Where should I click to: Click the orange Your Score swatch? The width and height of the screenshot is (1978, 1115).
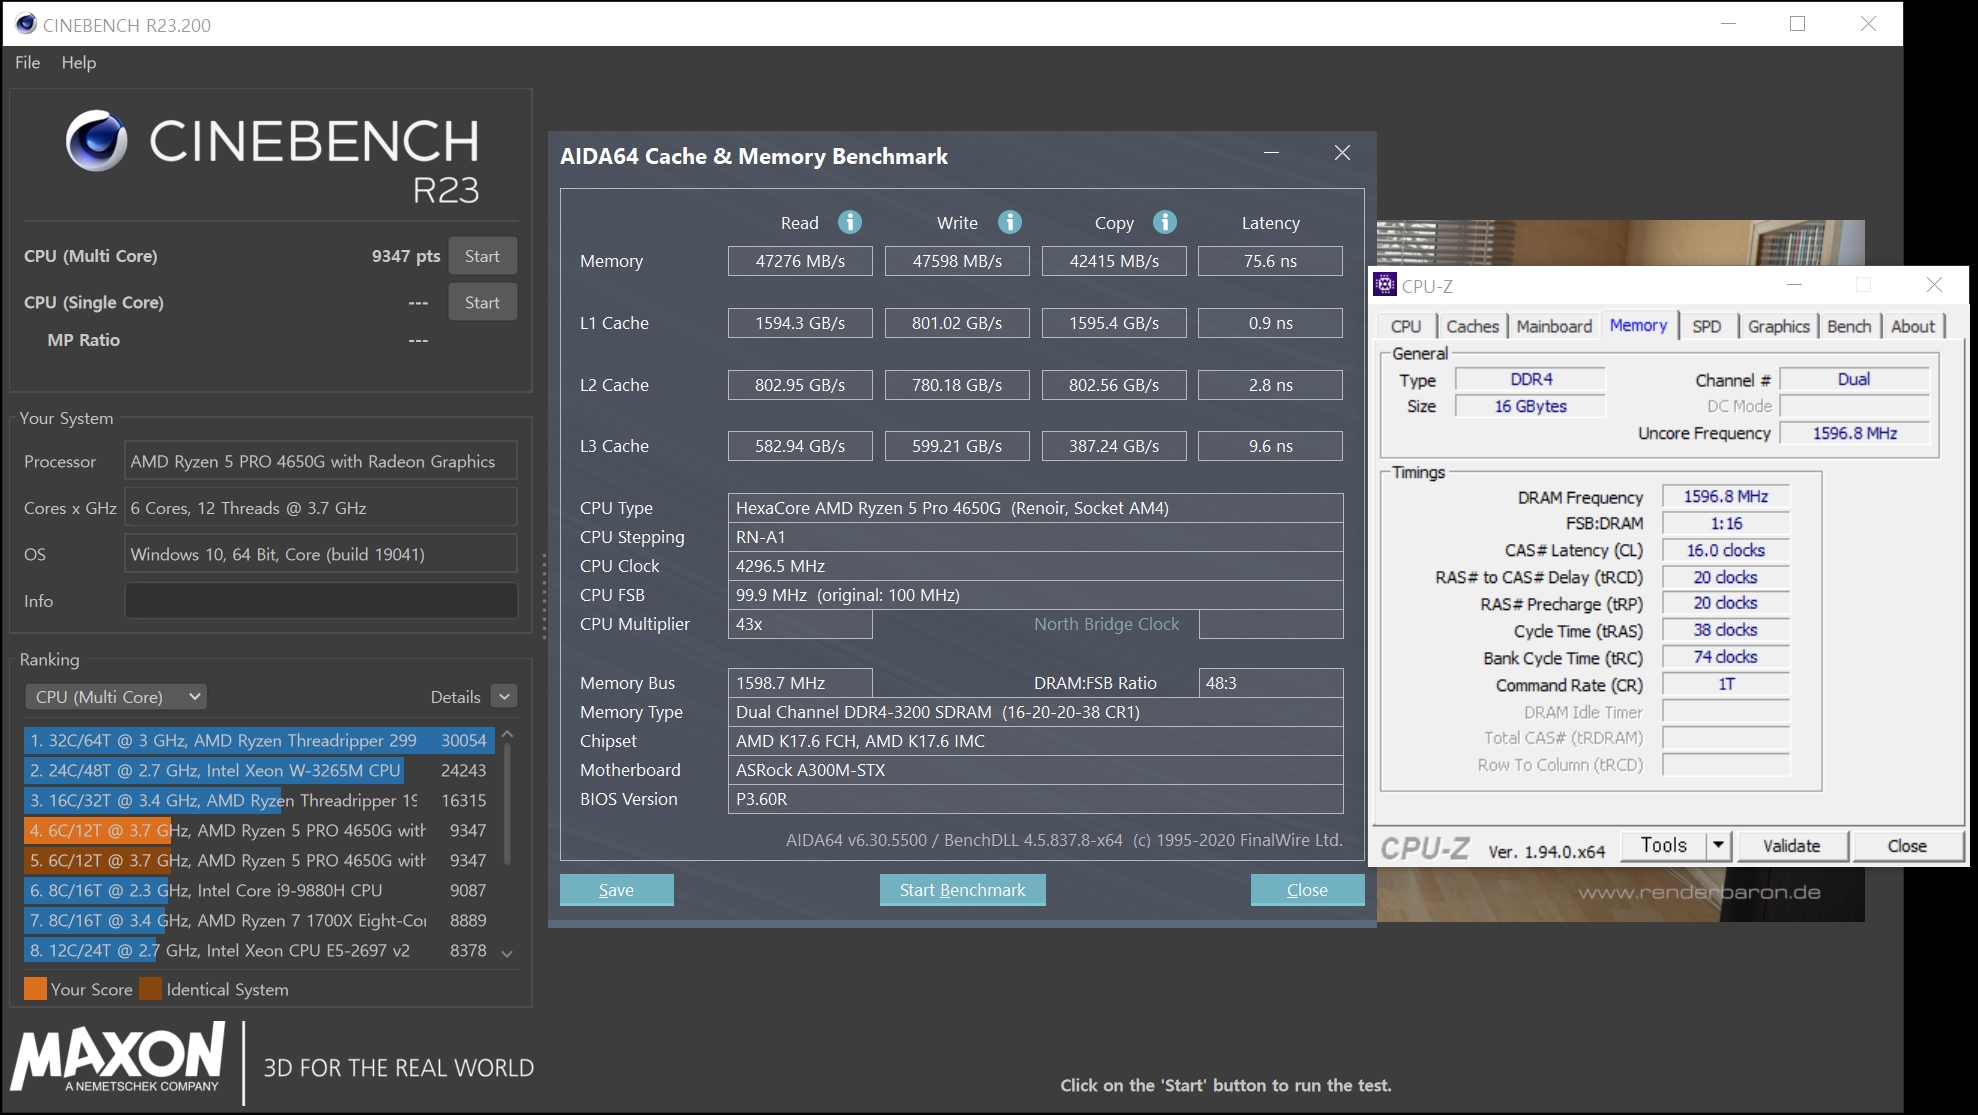(35, 989)
